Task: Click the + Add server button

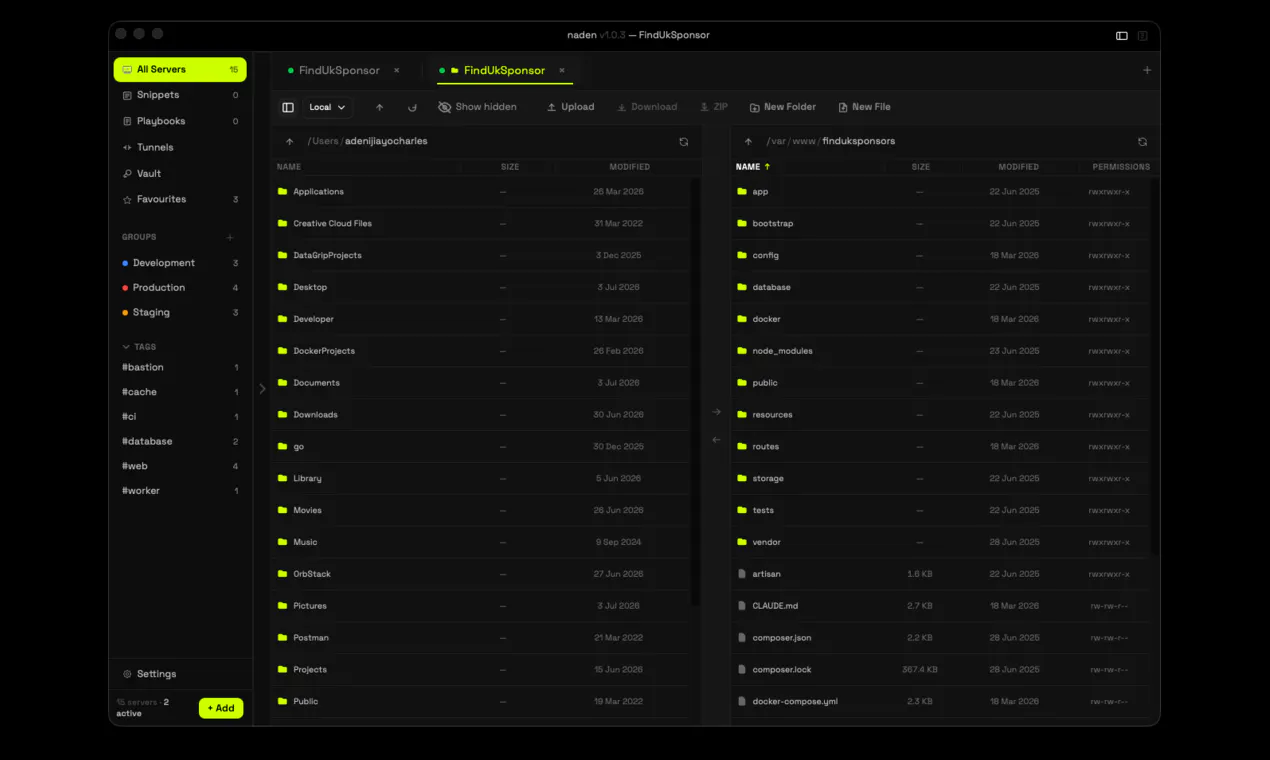Action: point(221,708)
